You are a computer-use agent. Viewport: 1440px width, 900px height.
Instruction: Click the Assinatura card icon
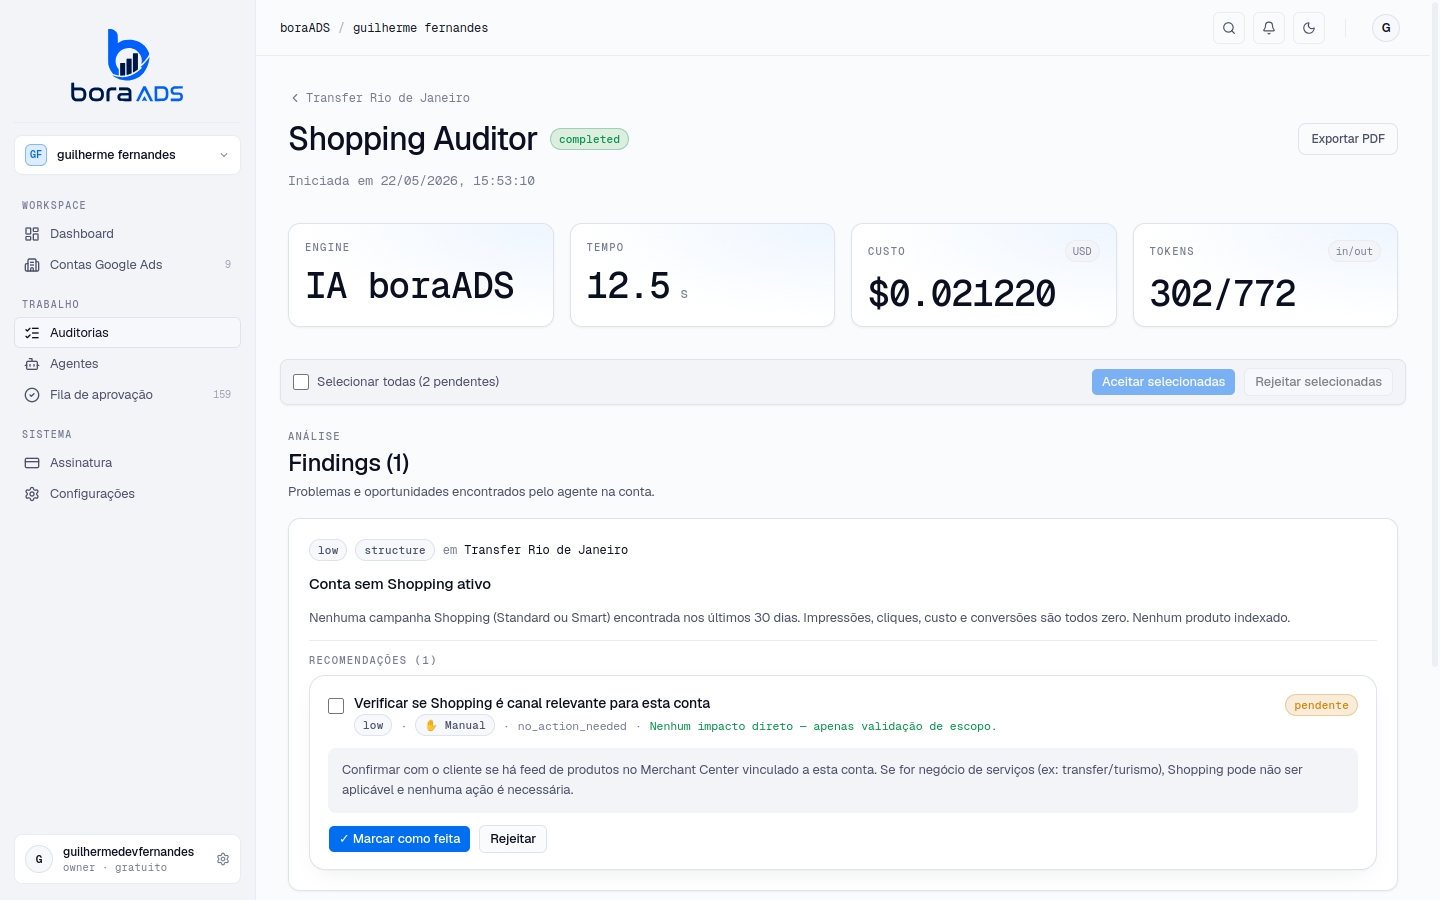pos(32,463)
